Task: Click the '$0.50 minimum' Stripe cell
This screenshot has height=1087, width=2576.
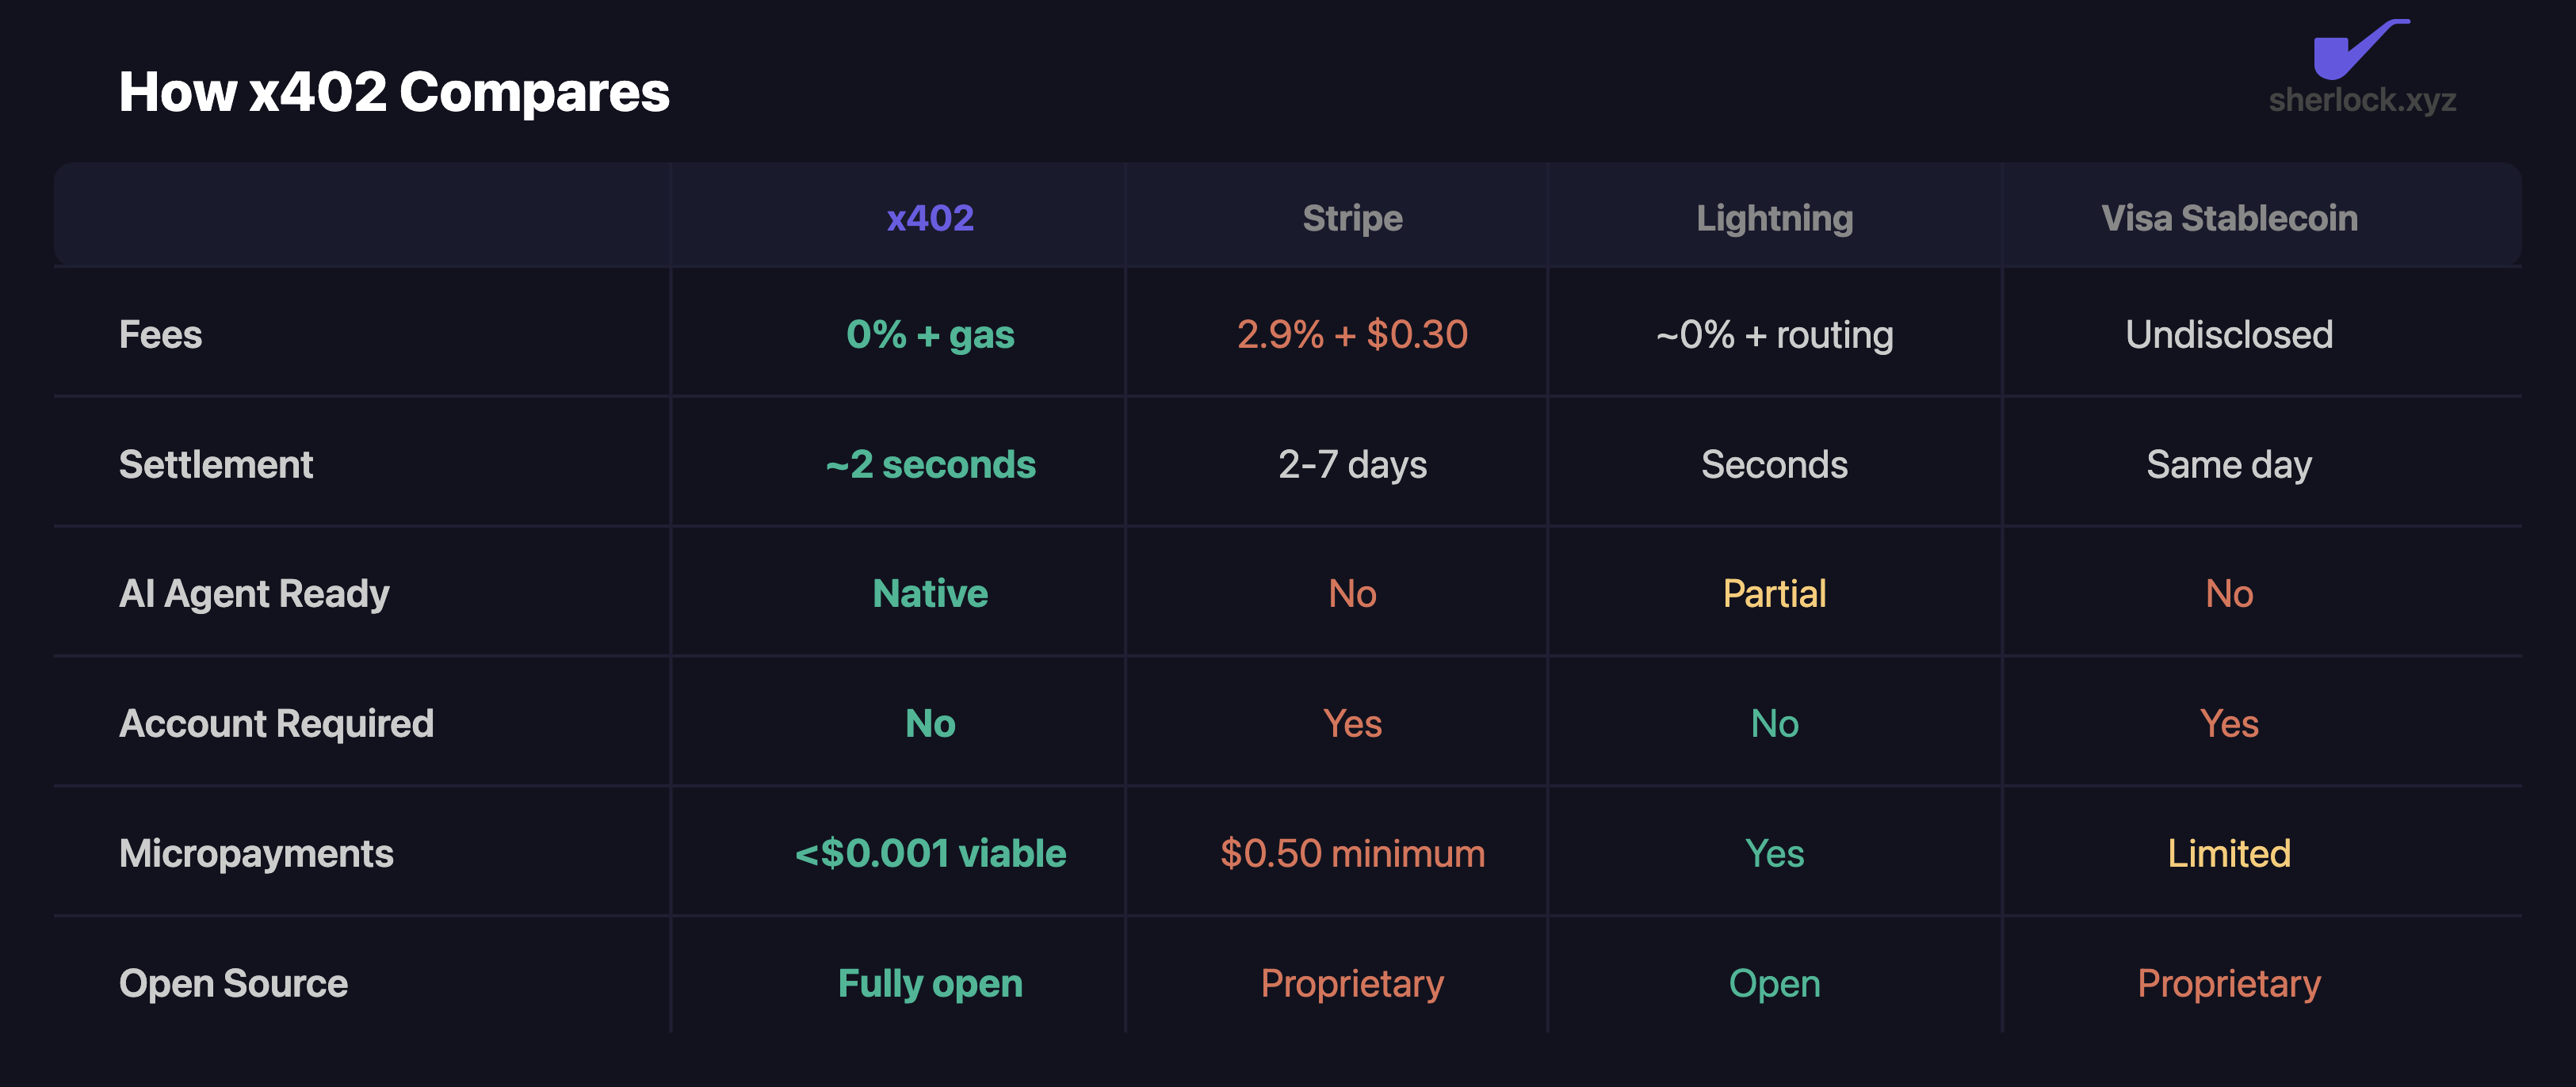Action: pyautogui.click(x=1352, y=854)
